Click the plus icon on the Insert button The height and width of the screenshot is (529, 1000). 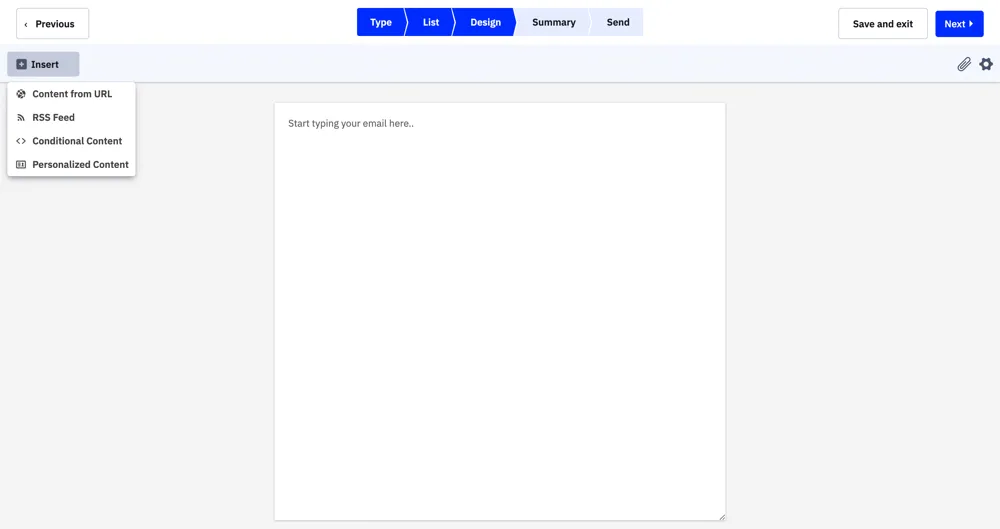coord(22,64)
